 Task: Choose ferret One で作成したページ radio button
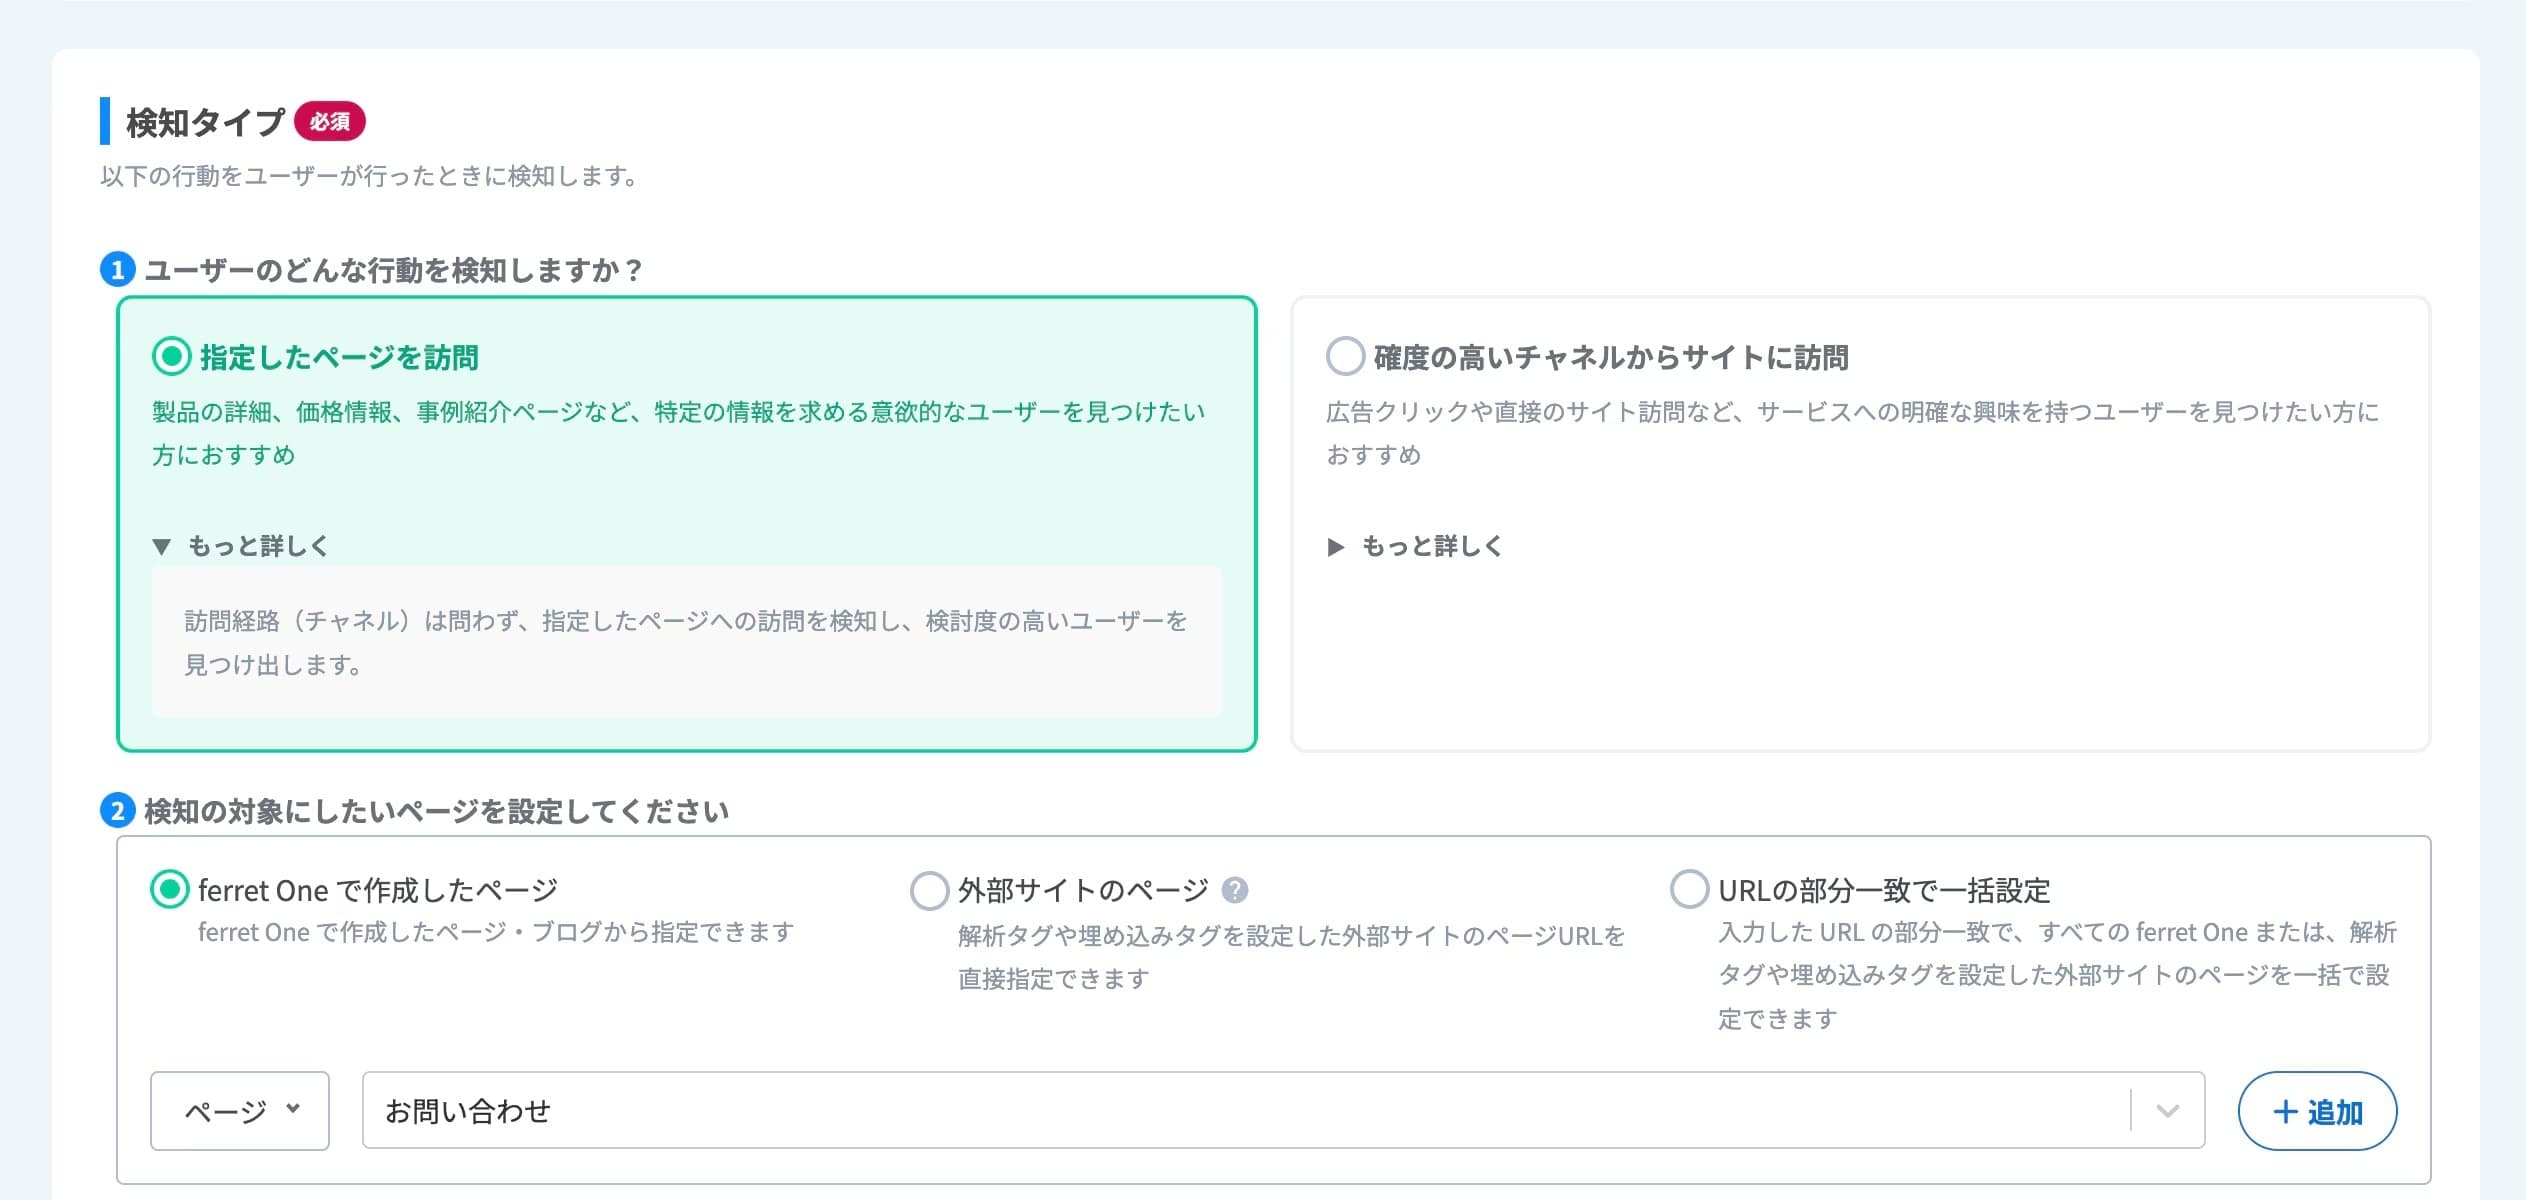(x=169, y=889)
